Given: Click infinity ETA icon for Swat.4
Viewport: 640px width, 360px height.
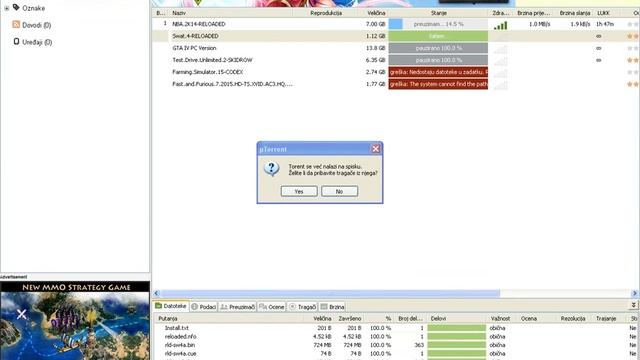Looking at the screenshot, I should [598, 36].
